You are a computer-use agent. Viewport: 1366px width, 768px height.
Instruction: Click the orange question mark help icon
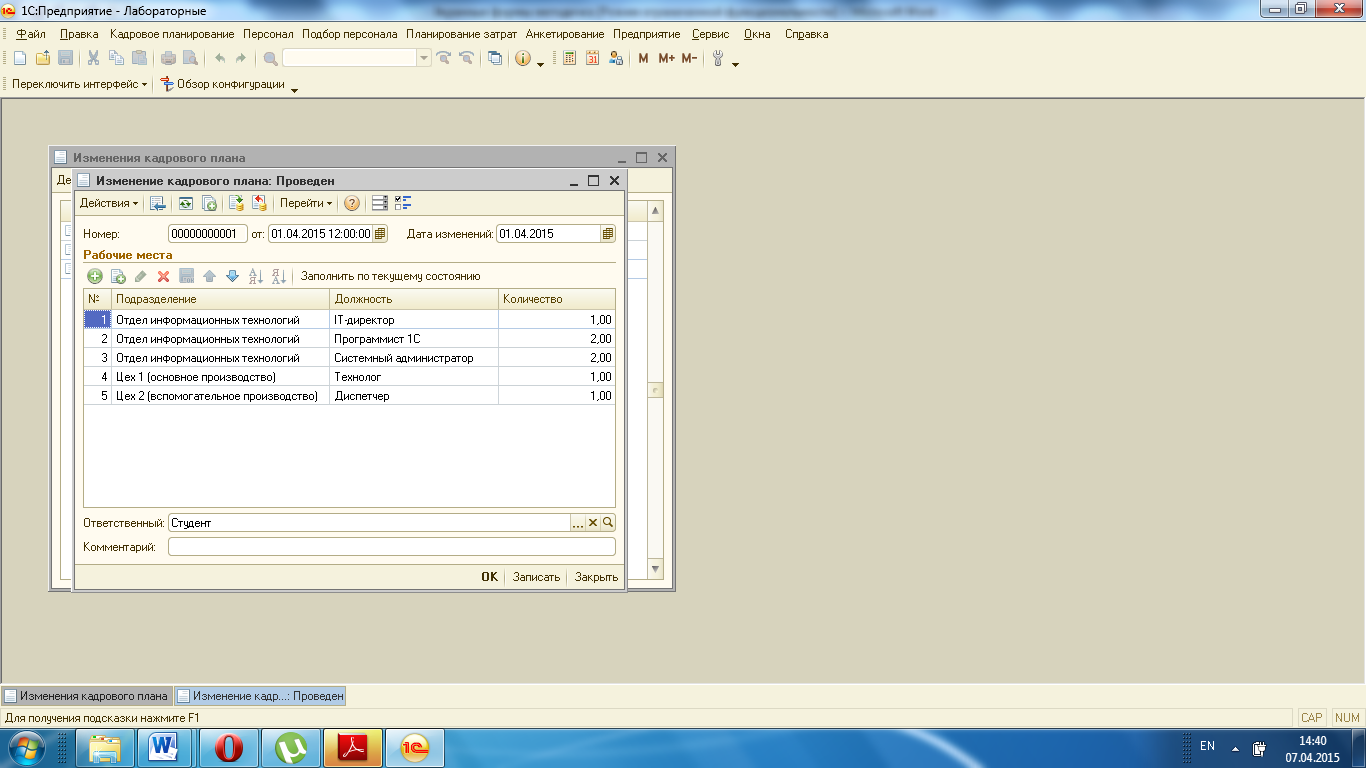(x=352, y=203)
